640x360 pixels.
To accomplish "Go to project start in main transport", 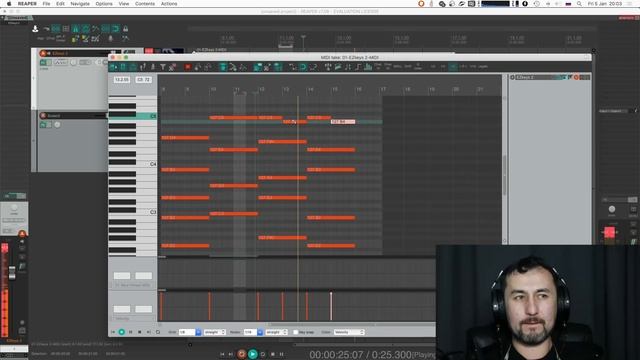I will (222, 354).
